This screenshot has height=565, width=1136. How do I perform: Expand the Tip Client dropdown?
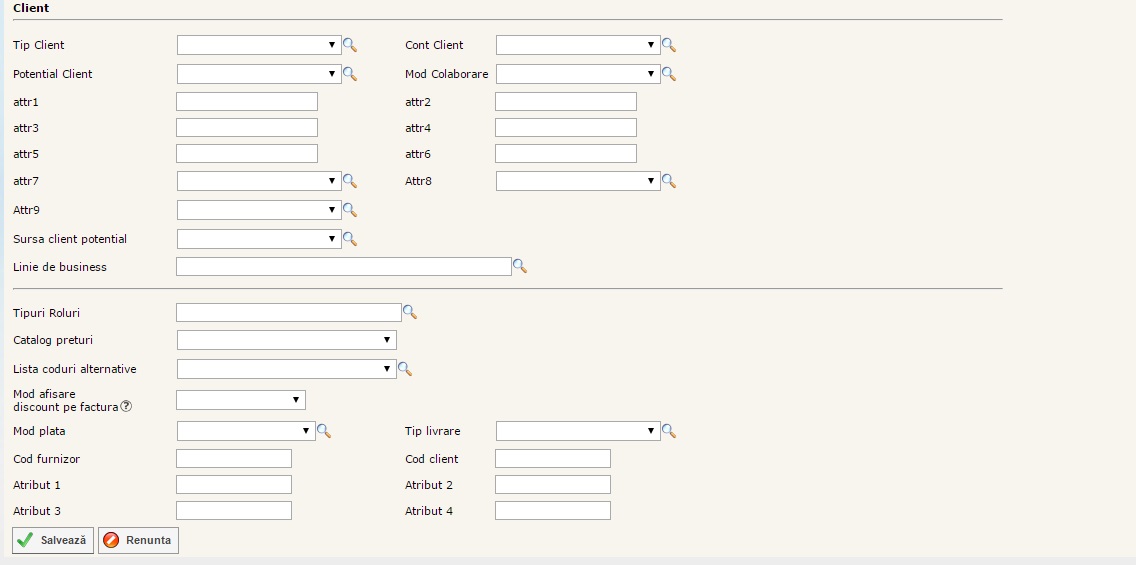click(x=259, y=45)
